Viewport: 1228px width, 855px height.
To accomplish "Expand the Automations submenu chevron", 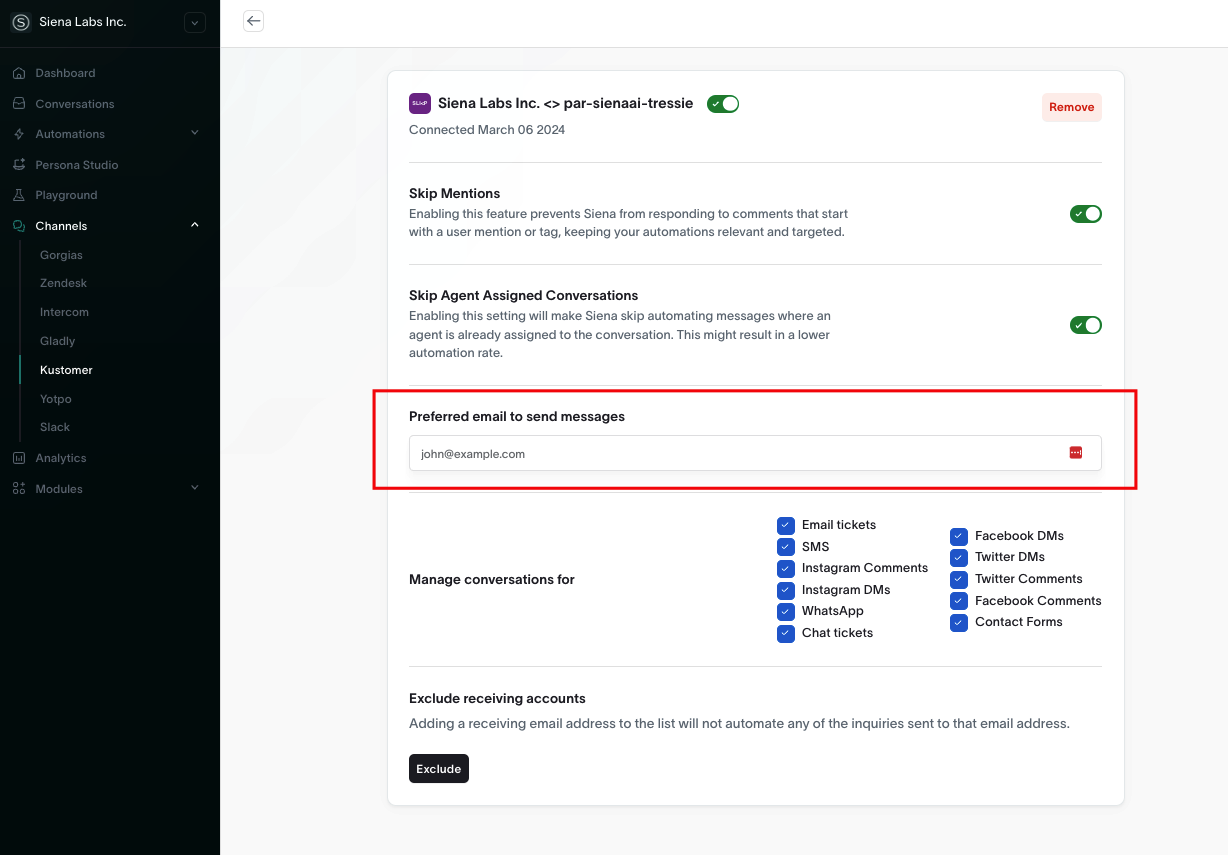I will (195, 133).
